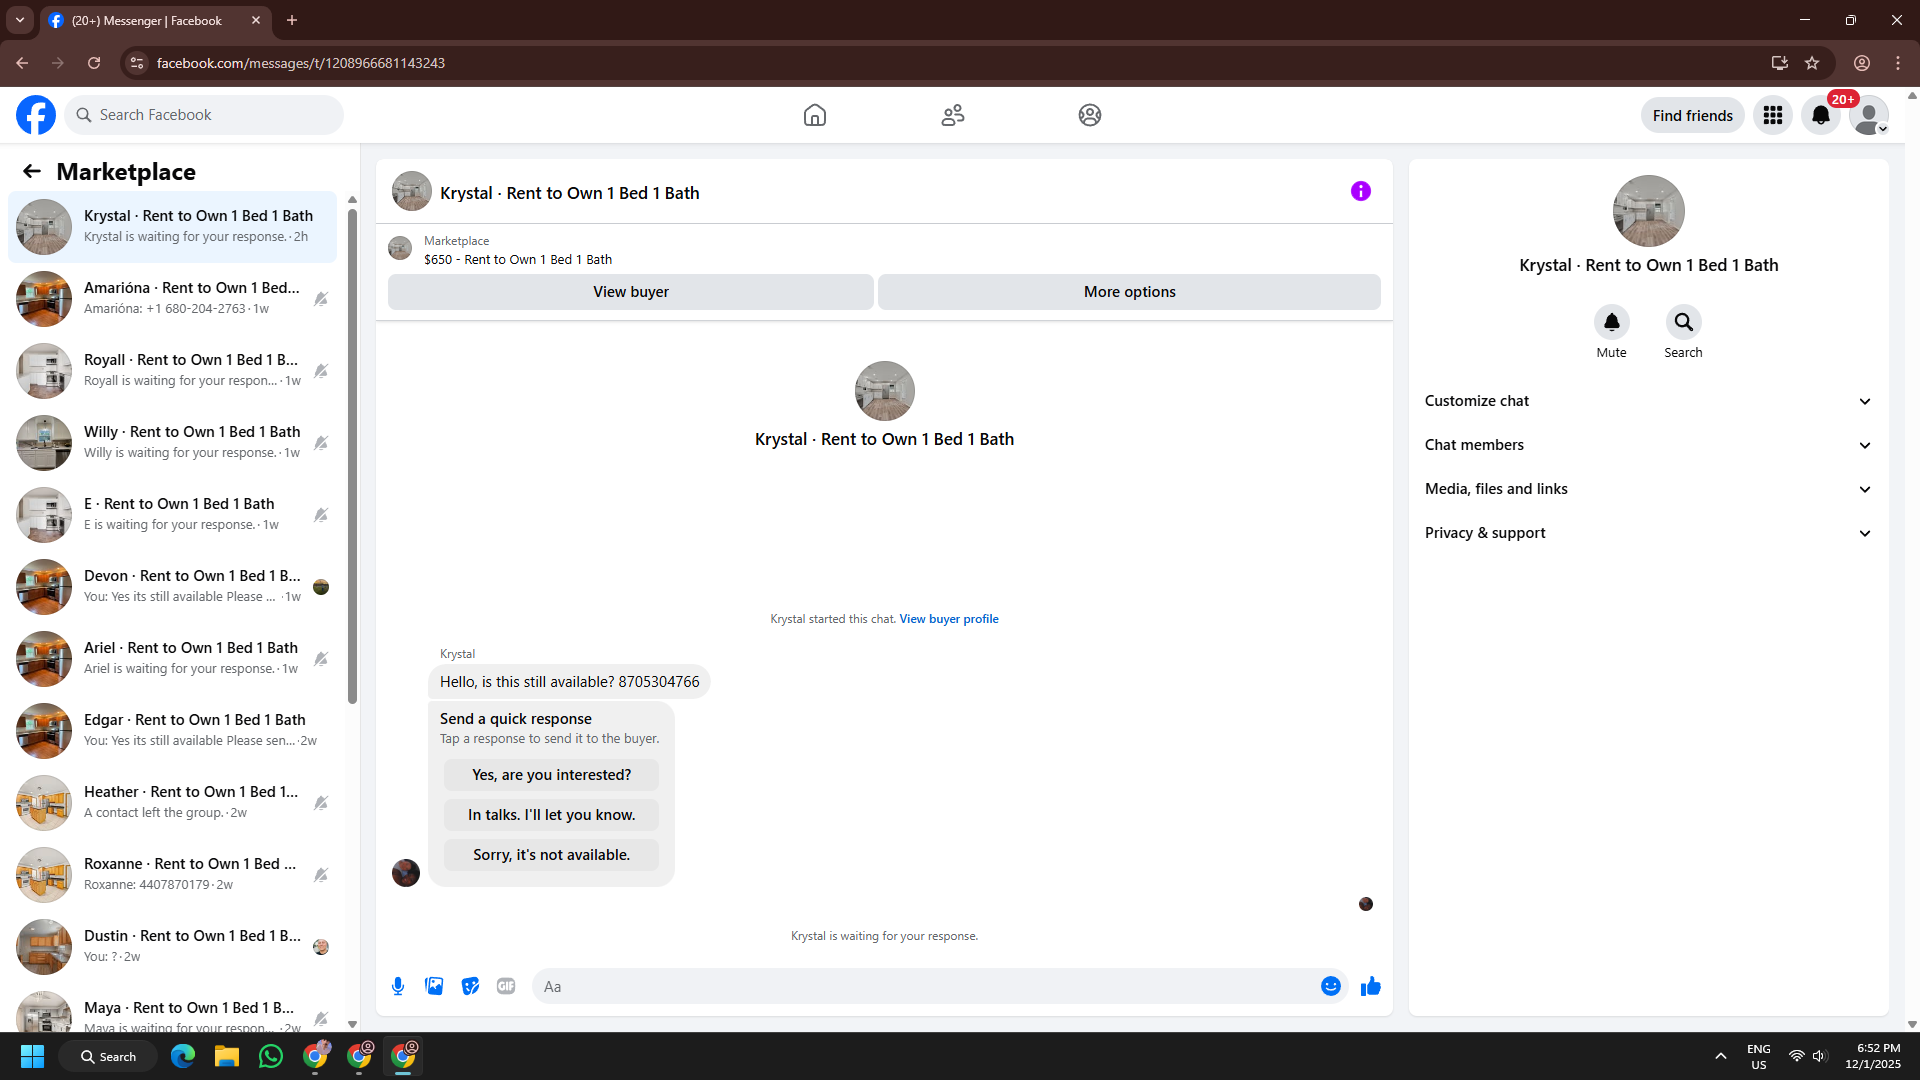Viewport: 1920px width, 1080px height.
Task: Click the Facebook logo icon
Action: point(36,115)
